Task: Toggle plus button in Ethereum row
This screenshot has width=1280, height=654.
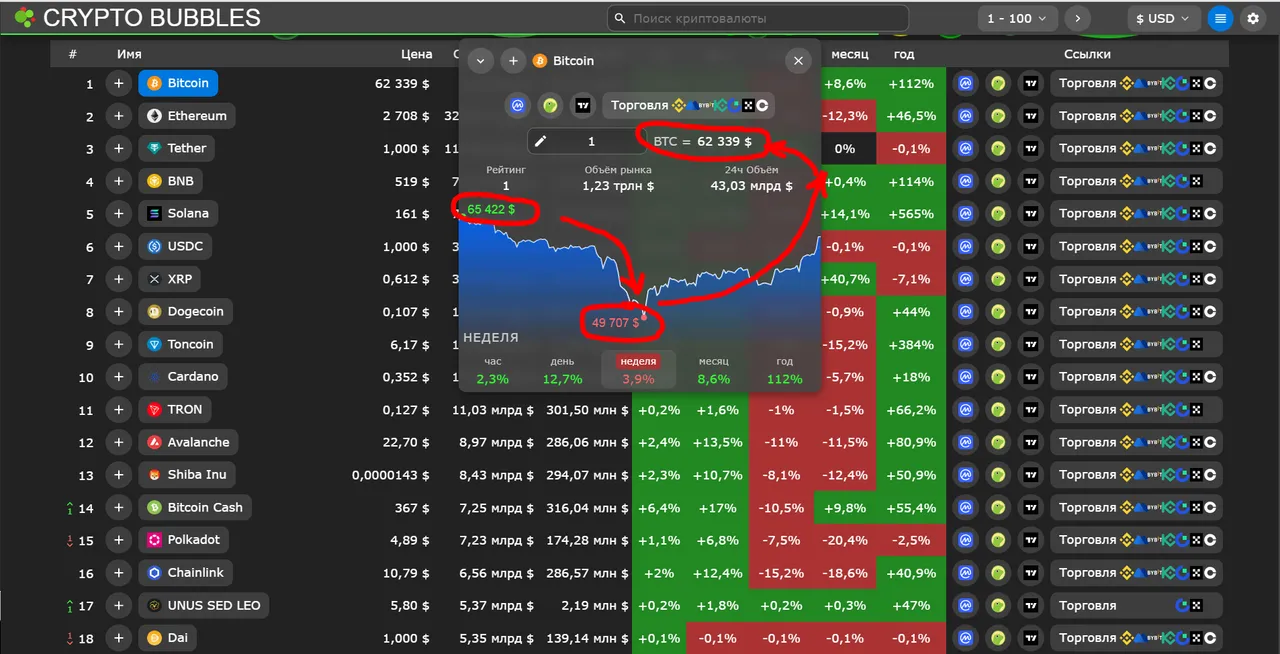Action: pyautogui.click(x=119, y=116)
